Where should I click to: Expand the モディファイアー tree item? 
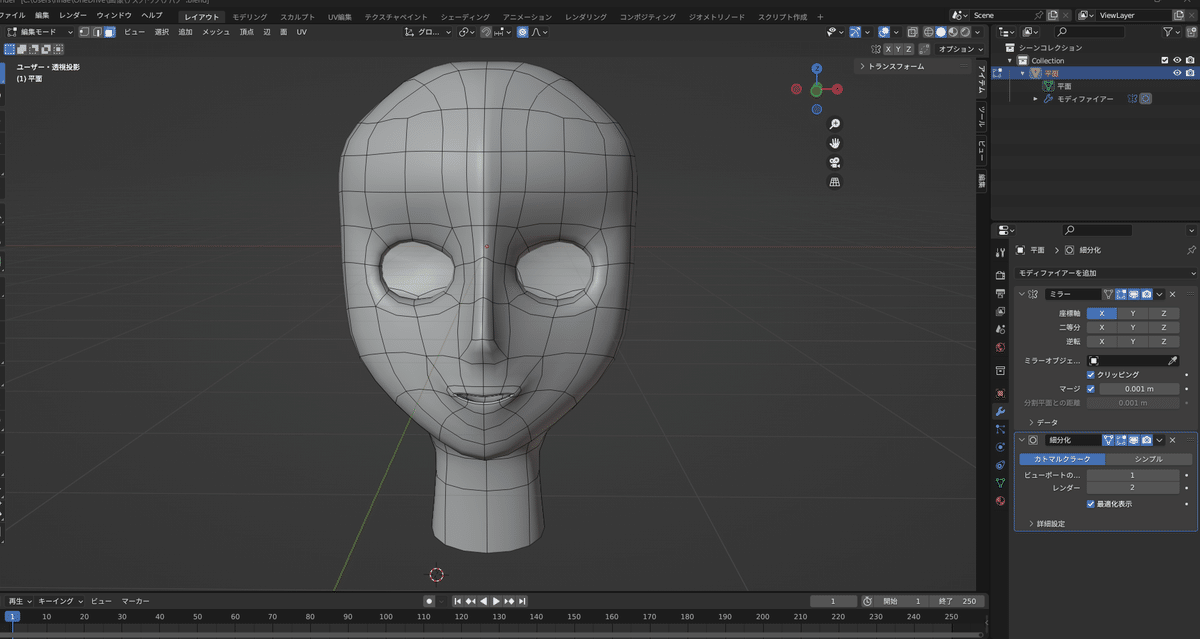click(x=1036, y=99)
